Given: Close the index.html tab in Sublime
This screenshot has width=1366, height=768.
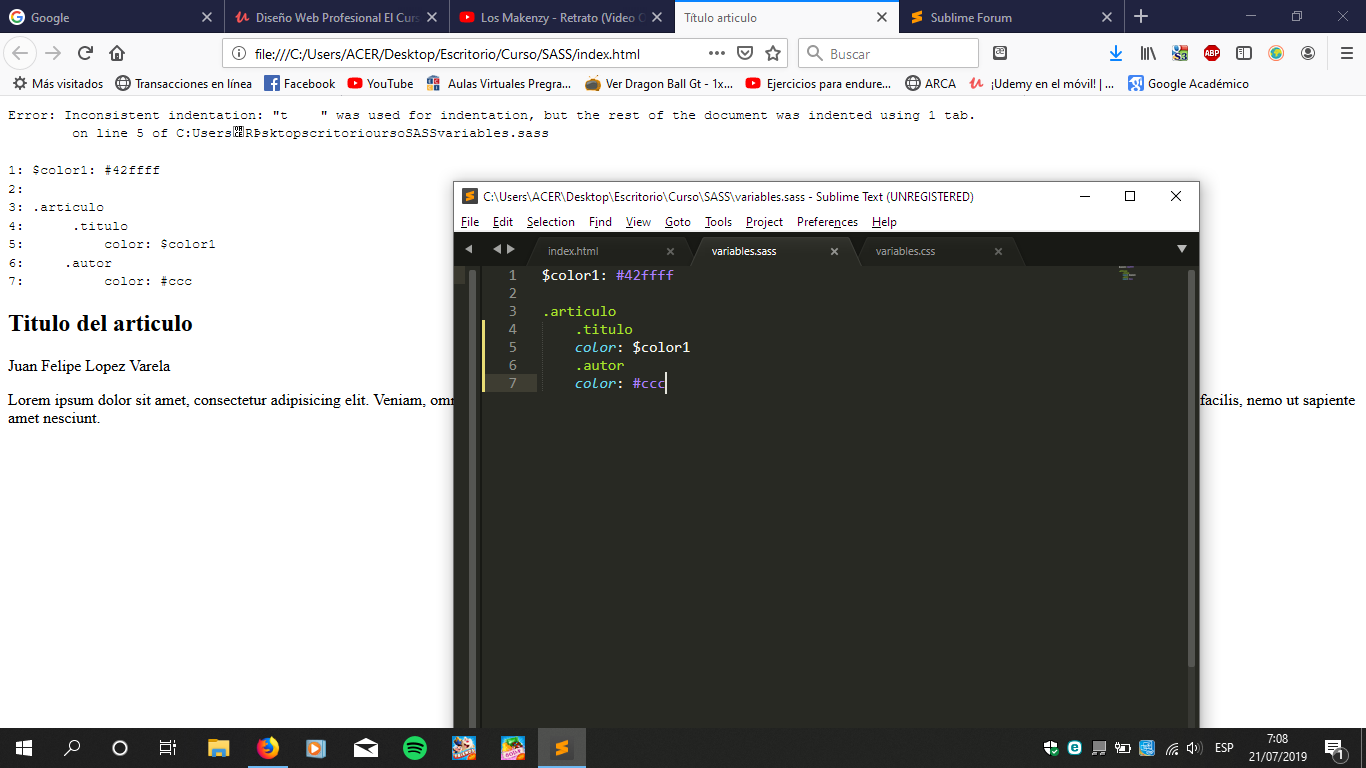Looking at the screenshot, I should click(x=670, y=251).
